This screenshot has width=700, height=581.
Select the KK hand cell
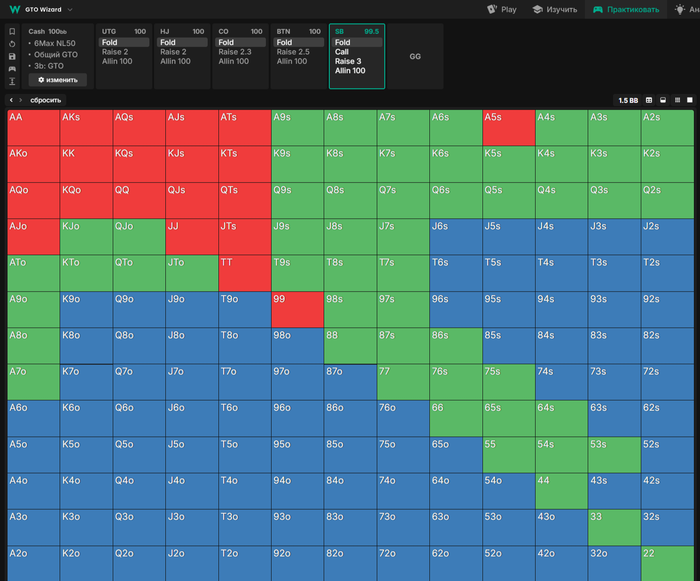86,164
